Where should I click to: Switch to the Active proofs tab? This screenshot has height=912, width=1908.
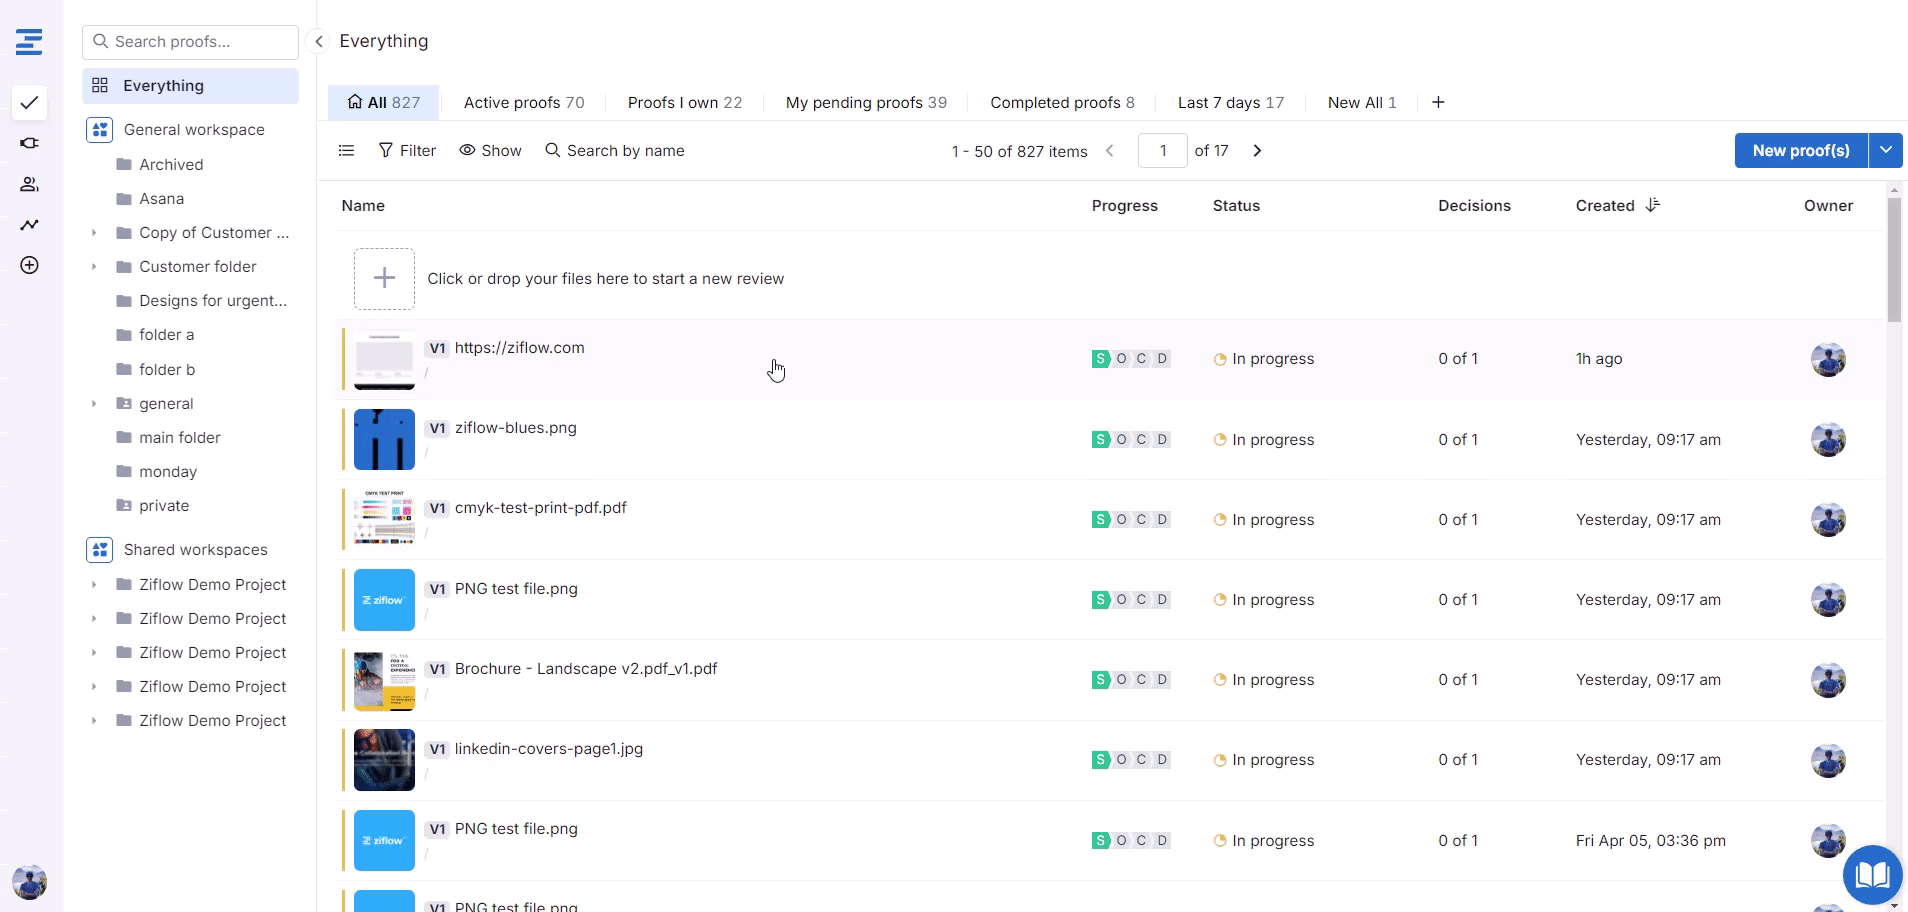click(523, 103)
